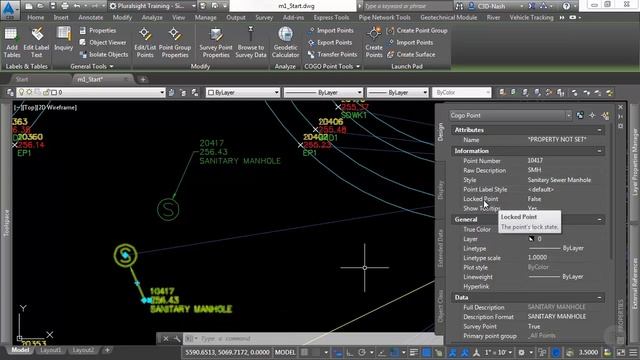Toggle polar tracking in status bar
This screenshot has width=640, height=360.
pos(362,352)
